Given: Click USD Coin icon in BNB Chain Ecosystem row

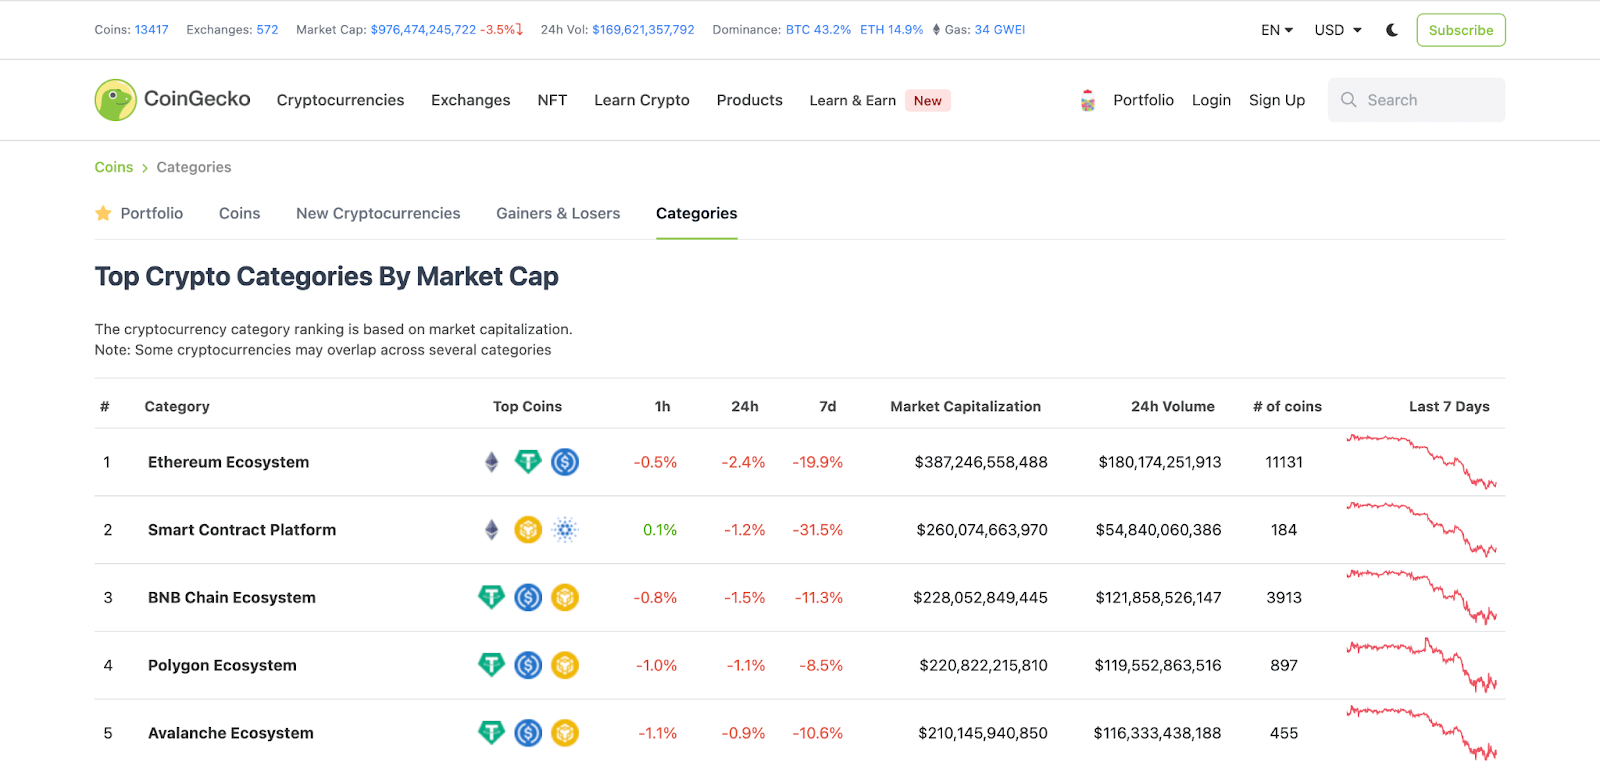Looking at the screenshot, I should click(528, 598).
